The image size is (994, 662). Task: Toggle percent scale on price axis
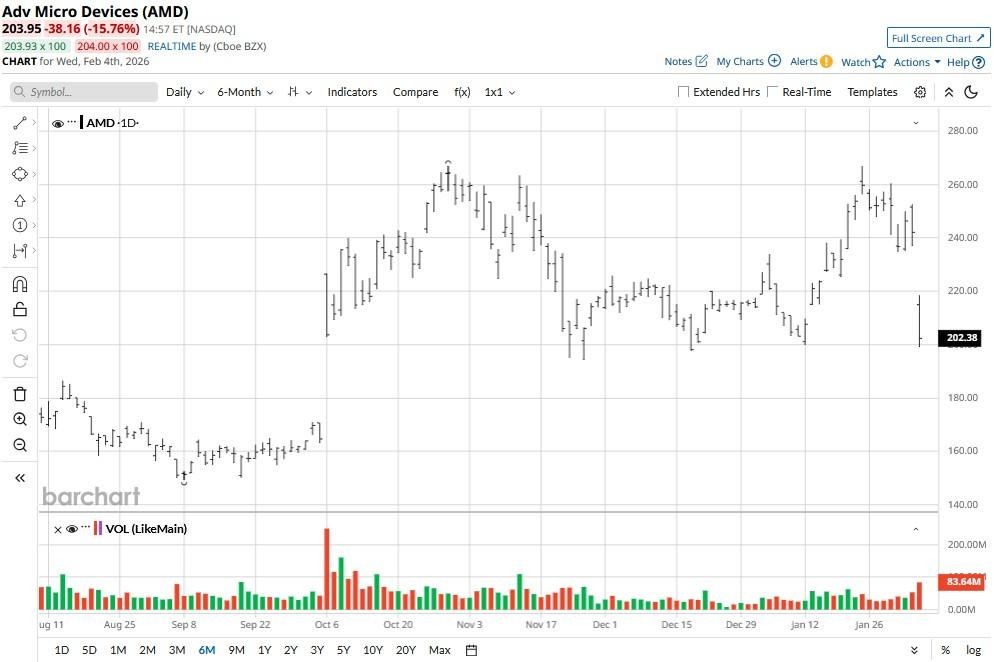click(x=945, y=650)
